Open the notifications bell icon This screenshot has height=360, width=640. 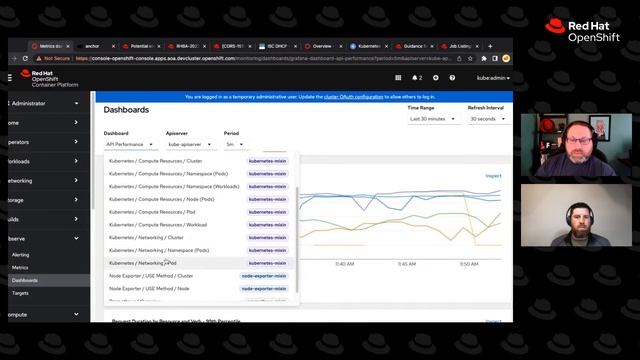(416, 78)
